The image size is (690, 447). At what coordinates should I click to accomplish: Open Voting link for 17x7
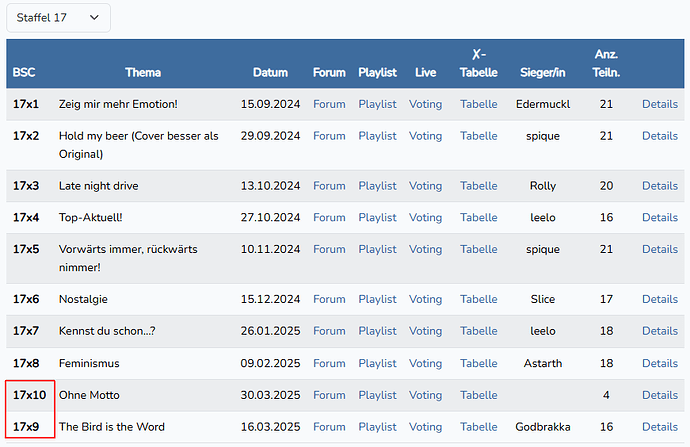pos(425,331)
